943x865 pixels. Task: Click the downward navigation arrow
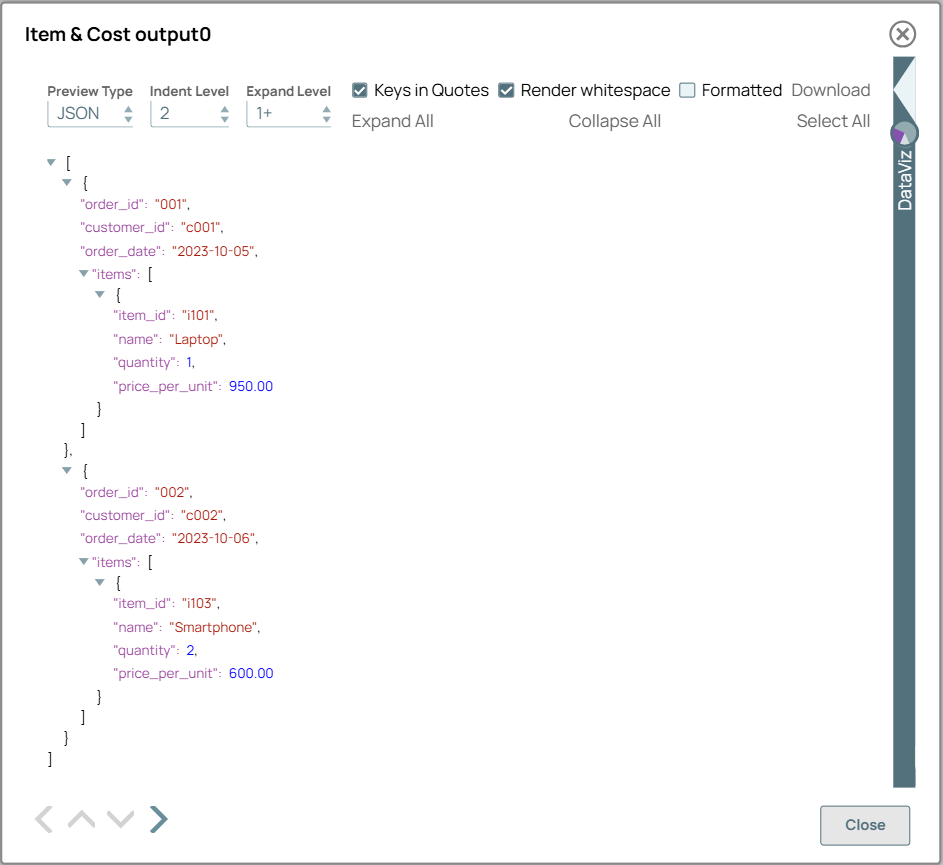pyautogui.click(x=120, y=819)
